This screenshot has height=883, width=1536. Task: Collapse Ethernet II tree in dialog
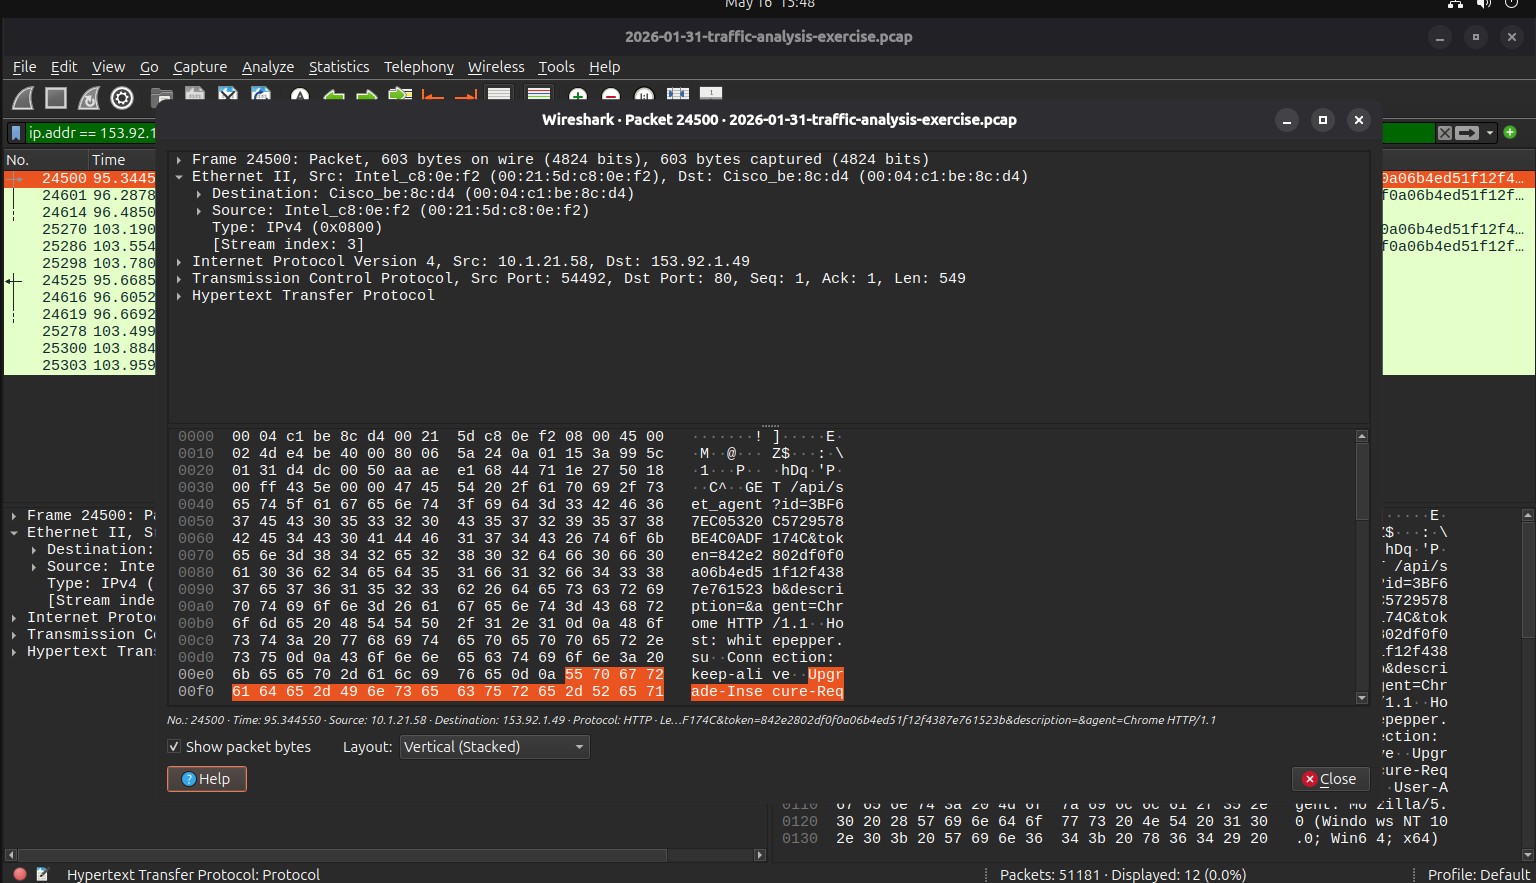(x=178, y=177)
